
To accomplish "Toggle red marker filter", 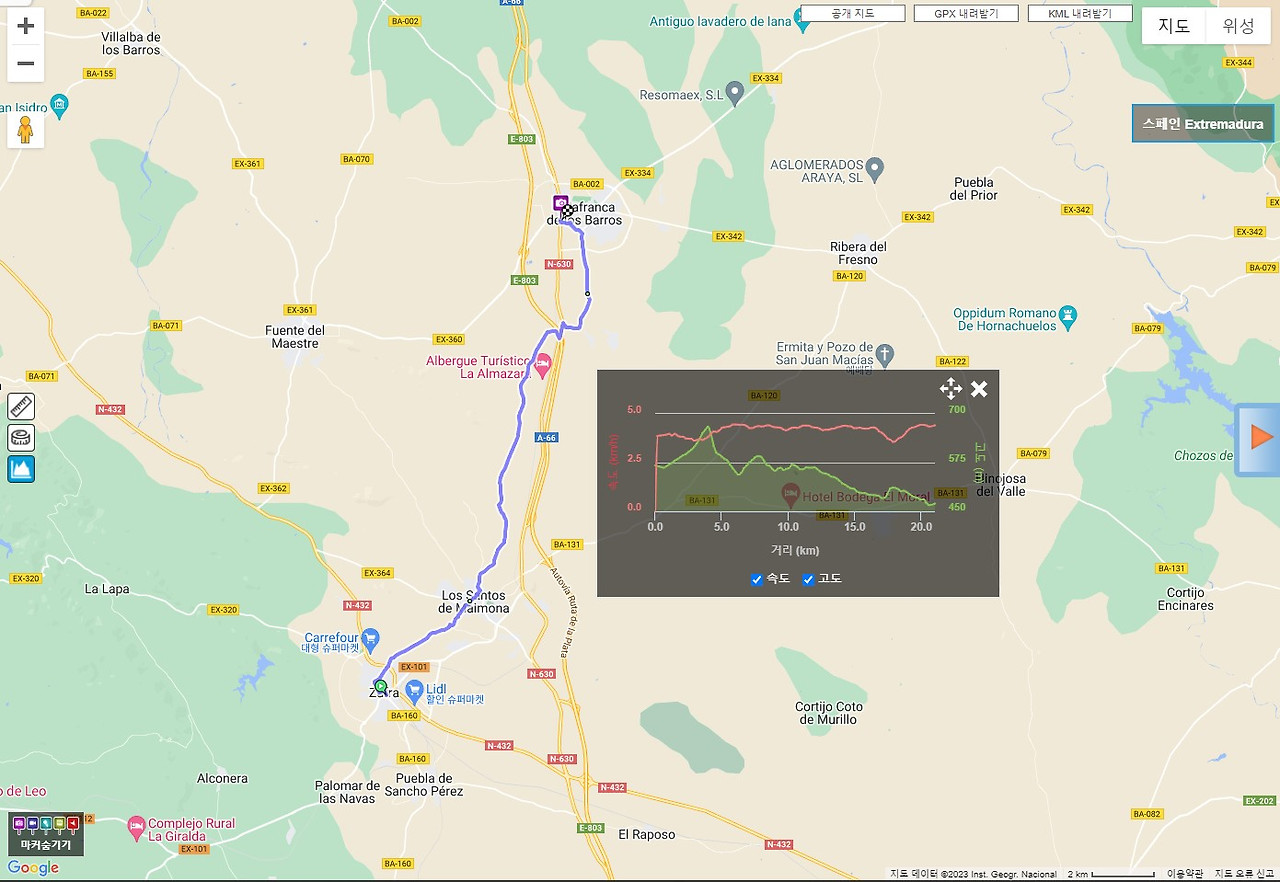I will click(72, 823).
